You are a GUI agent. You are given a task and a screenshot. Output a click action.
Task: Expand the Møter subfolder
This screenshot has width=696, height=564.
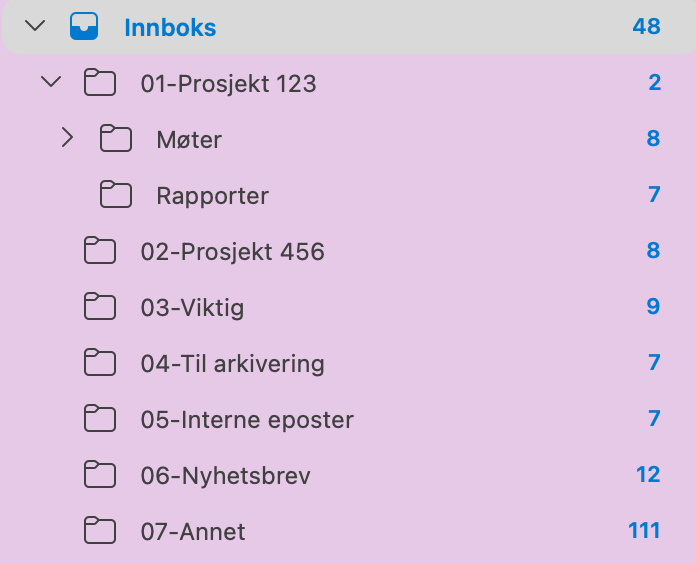(67, 139)
